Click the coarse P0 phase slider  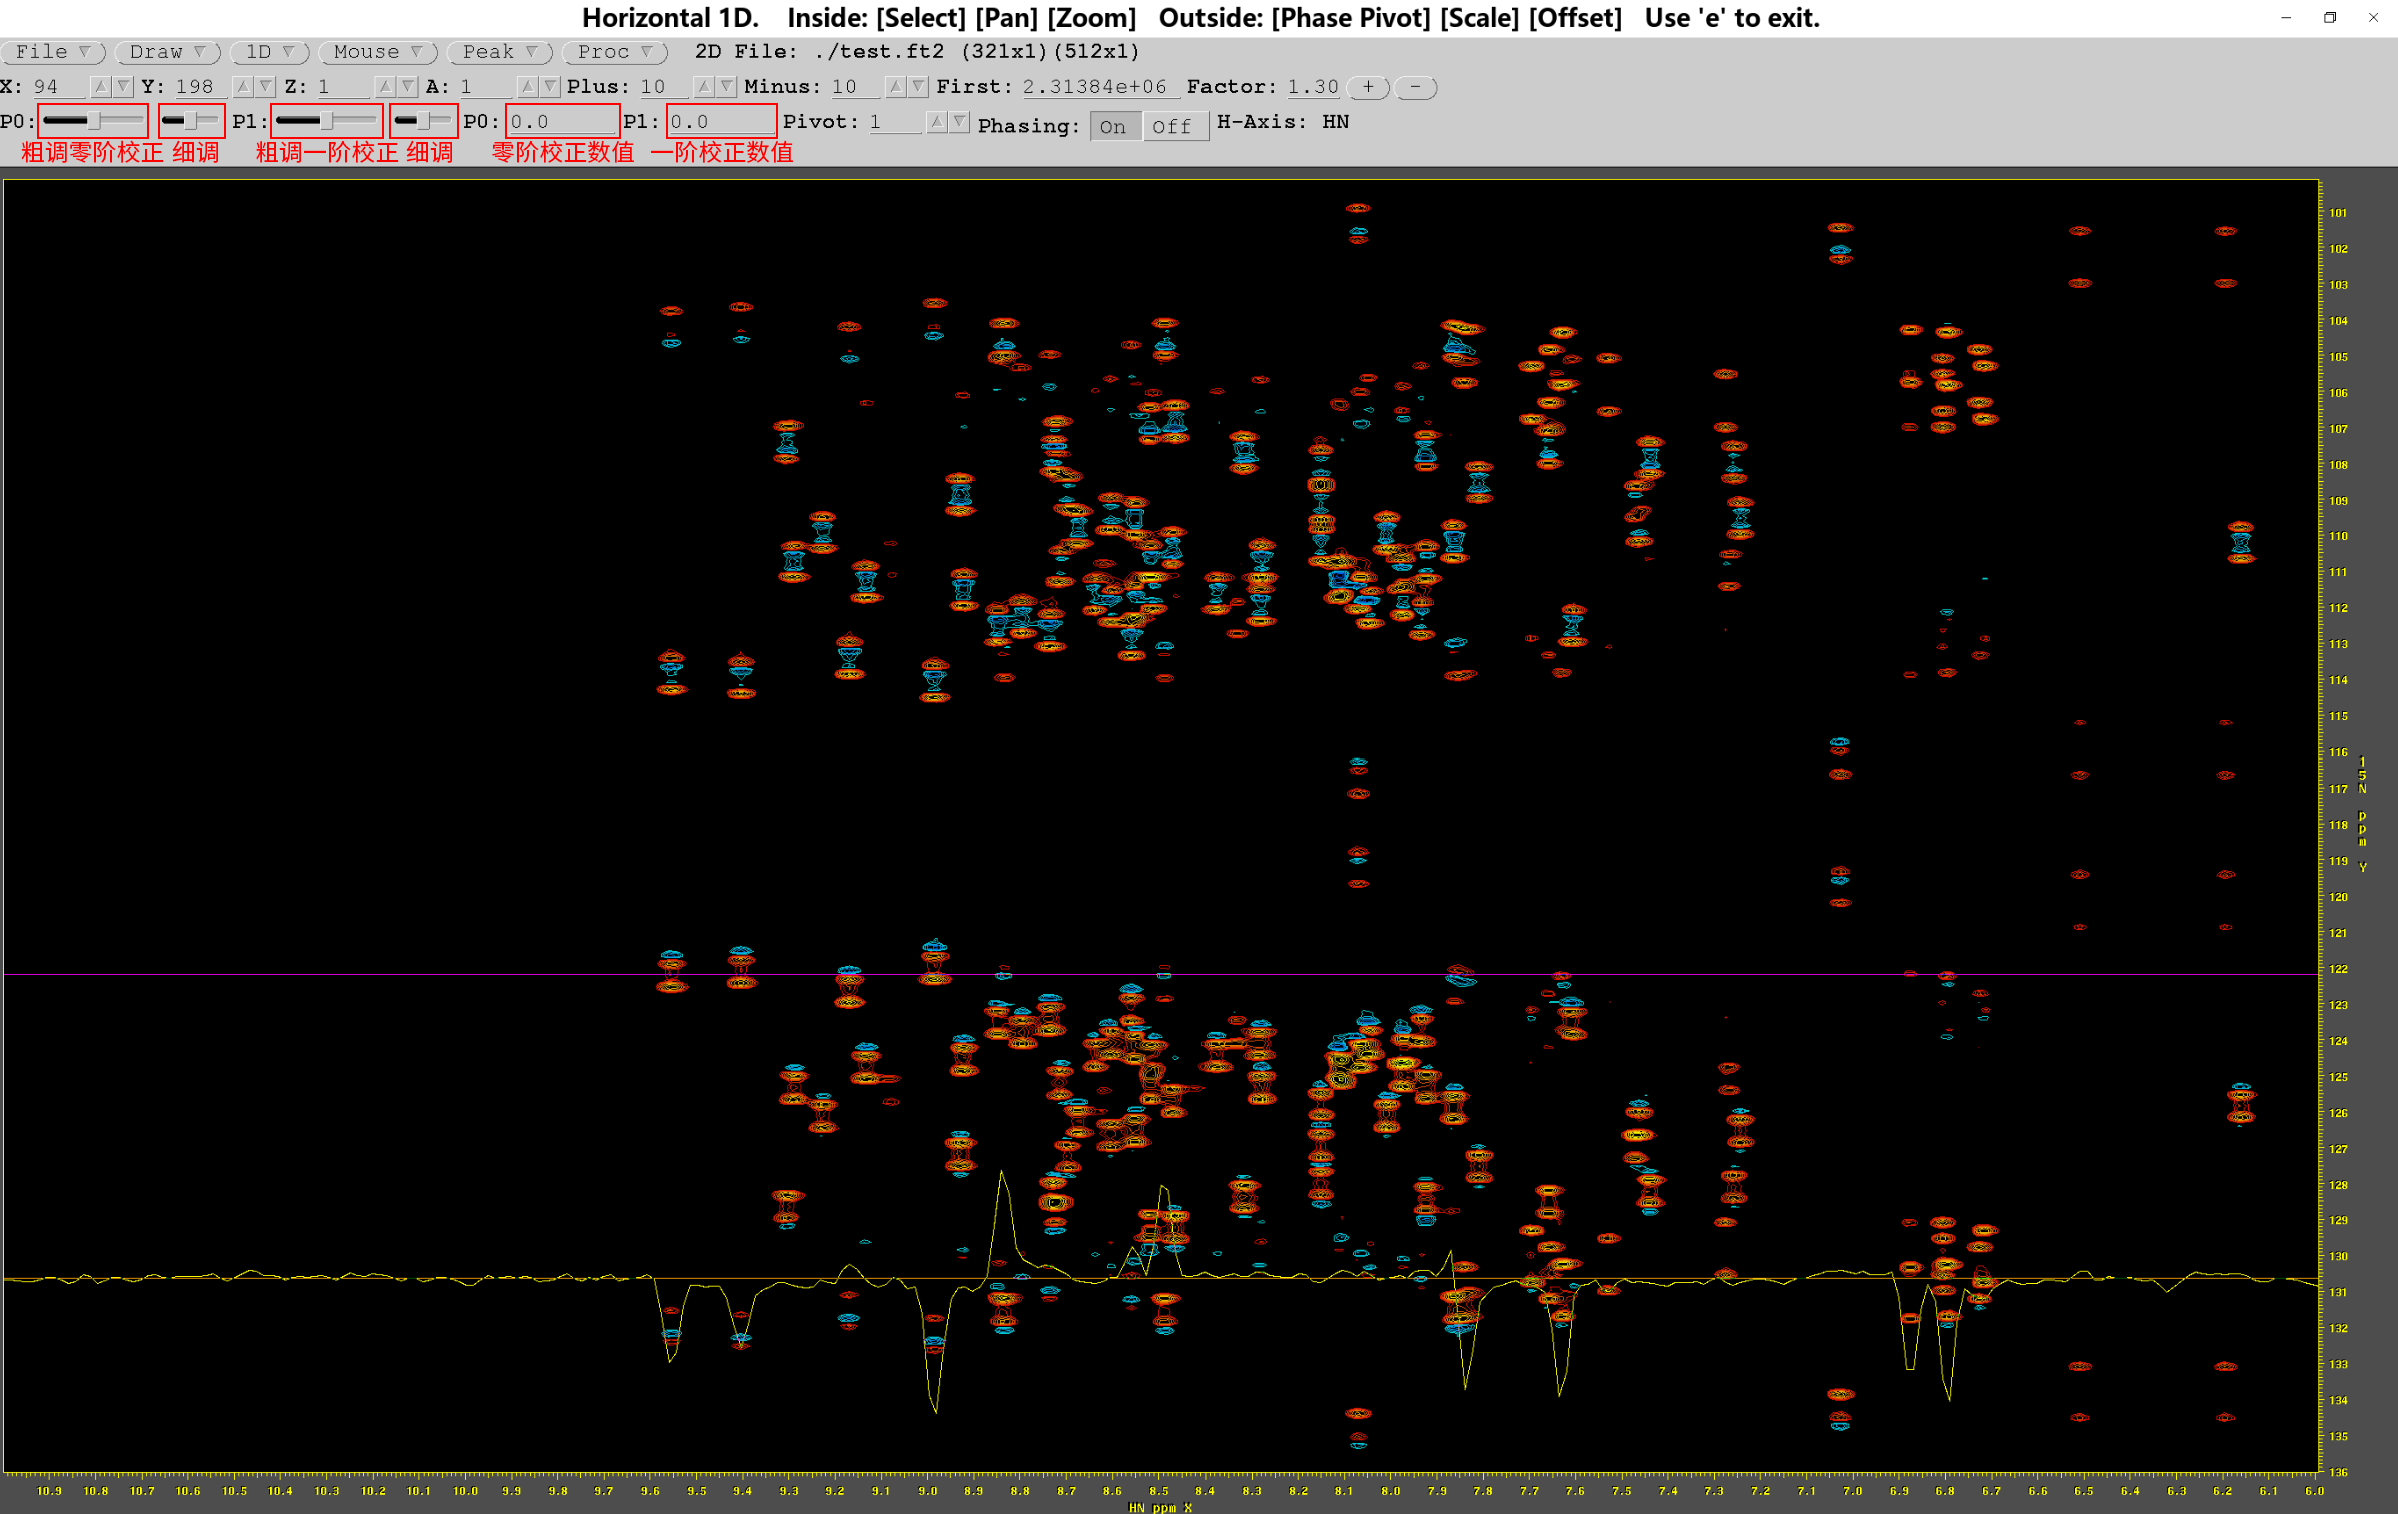[x=93, y=121]
